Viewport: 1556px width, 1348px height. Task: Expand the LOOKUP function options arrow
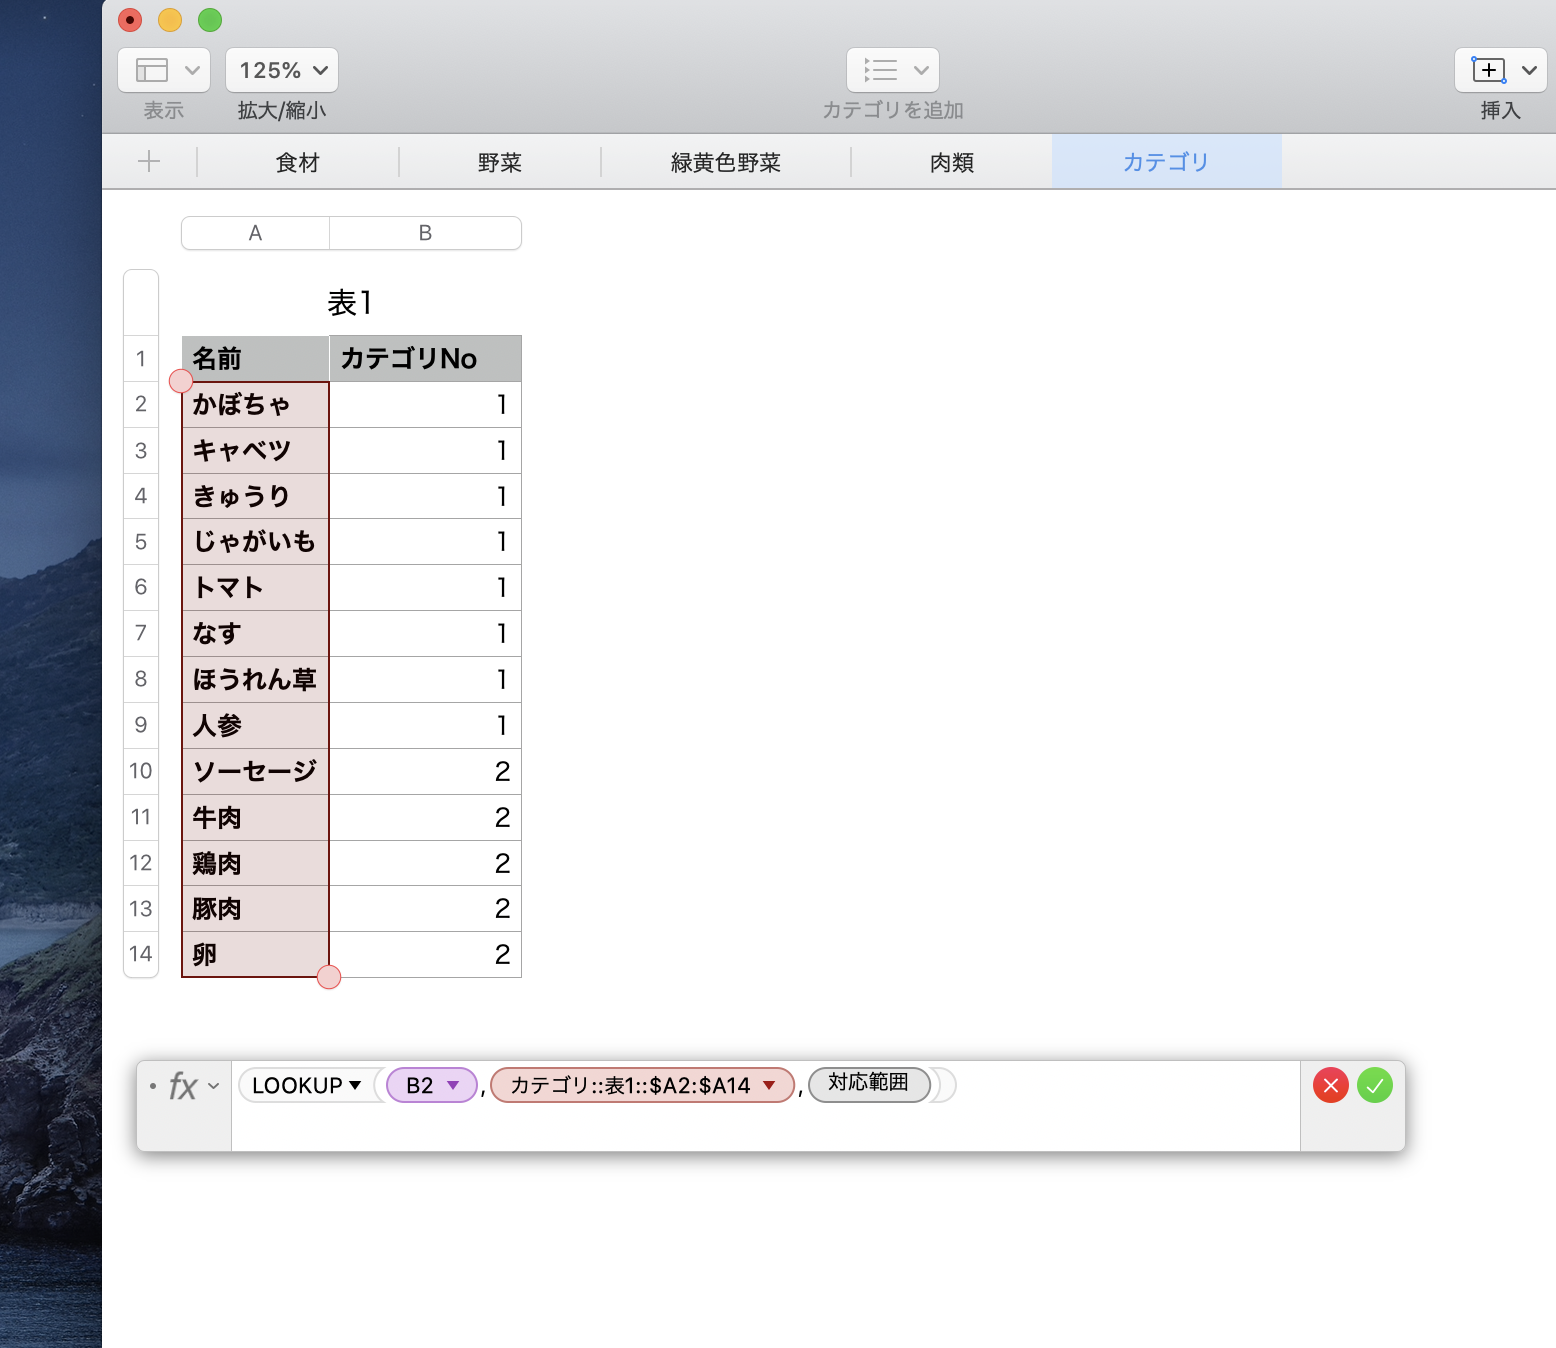[355, 1085]
